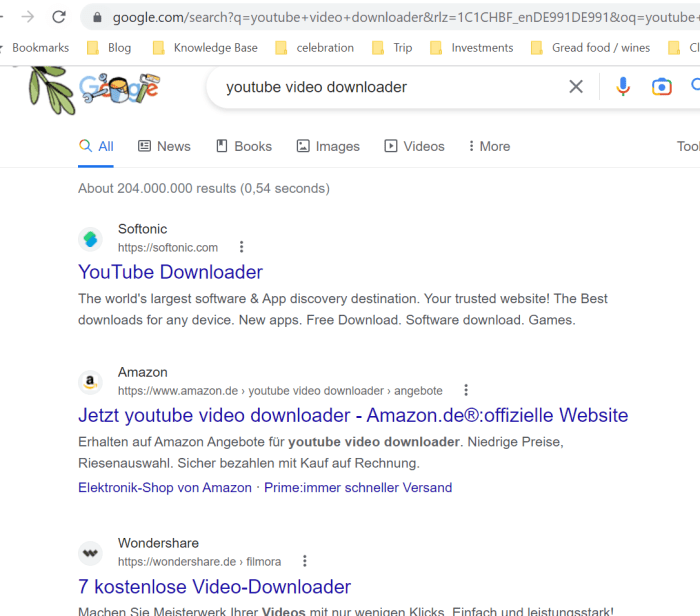The height and width of the screenshot is (616, 700).
Task: Switch to the Books tab
Action: click(244, 146)
